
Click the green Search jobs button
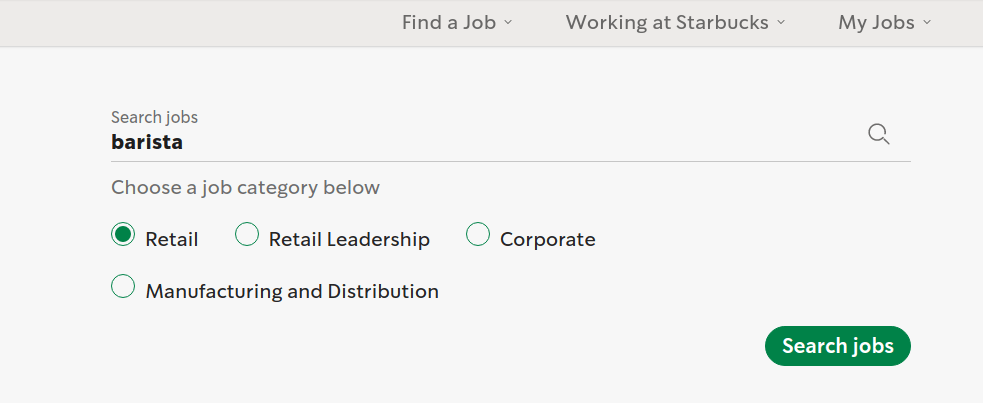click(838, 346)
